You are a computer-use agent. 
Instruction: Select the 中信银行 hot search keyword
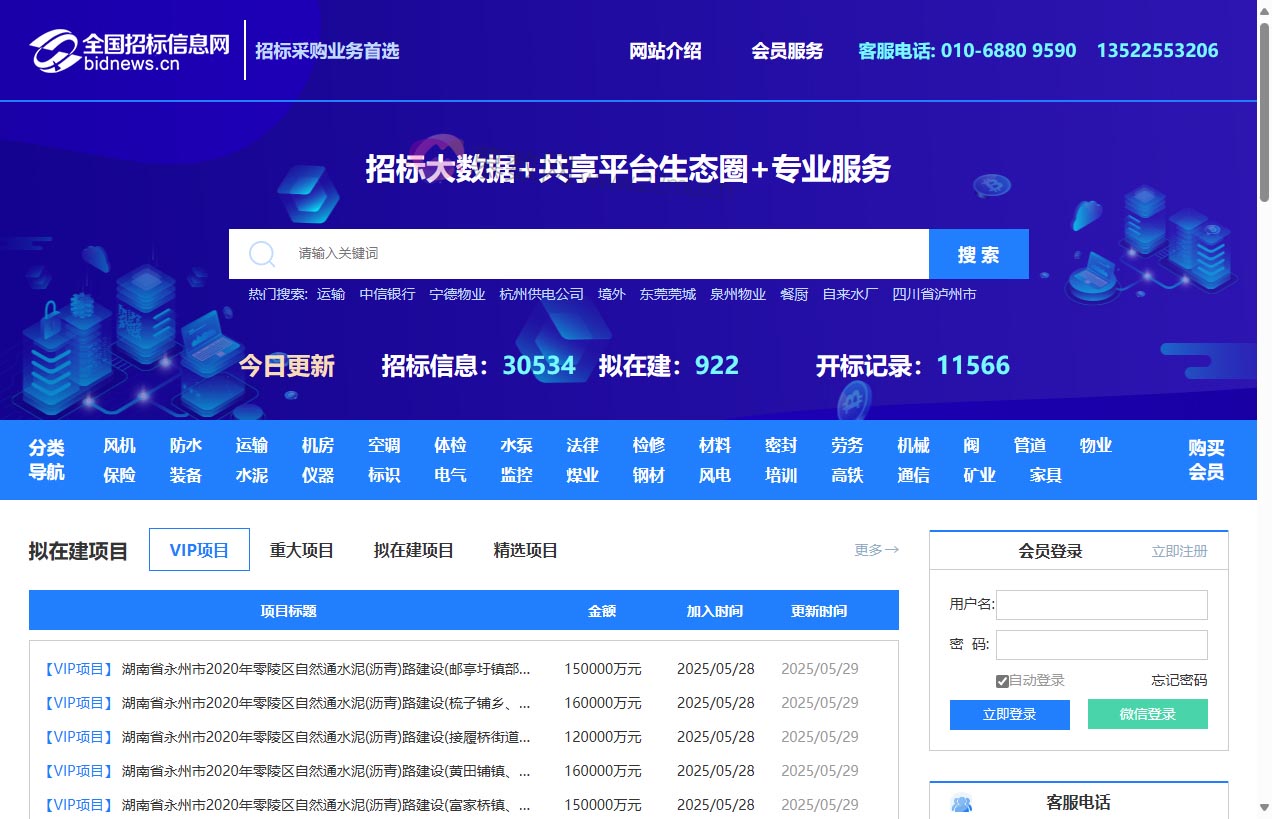tap(387, 294)
